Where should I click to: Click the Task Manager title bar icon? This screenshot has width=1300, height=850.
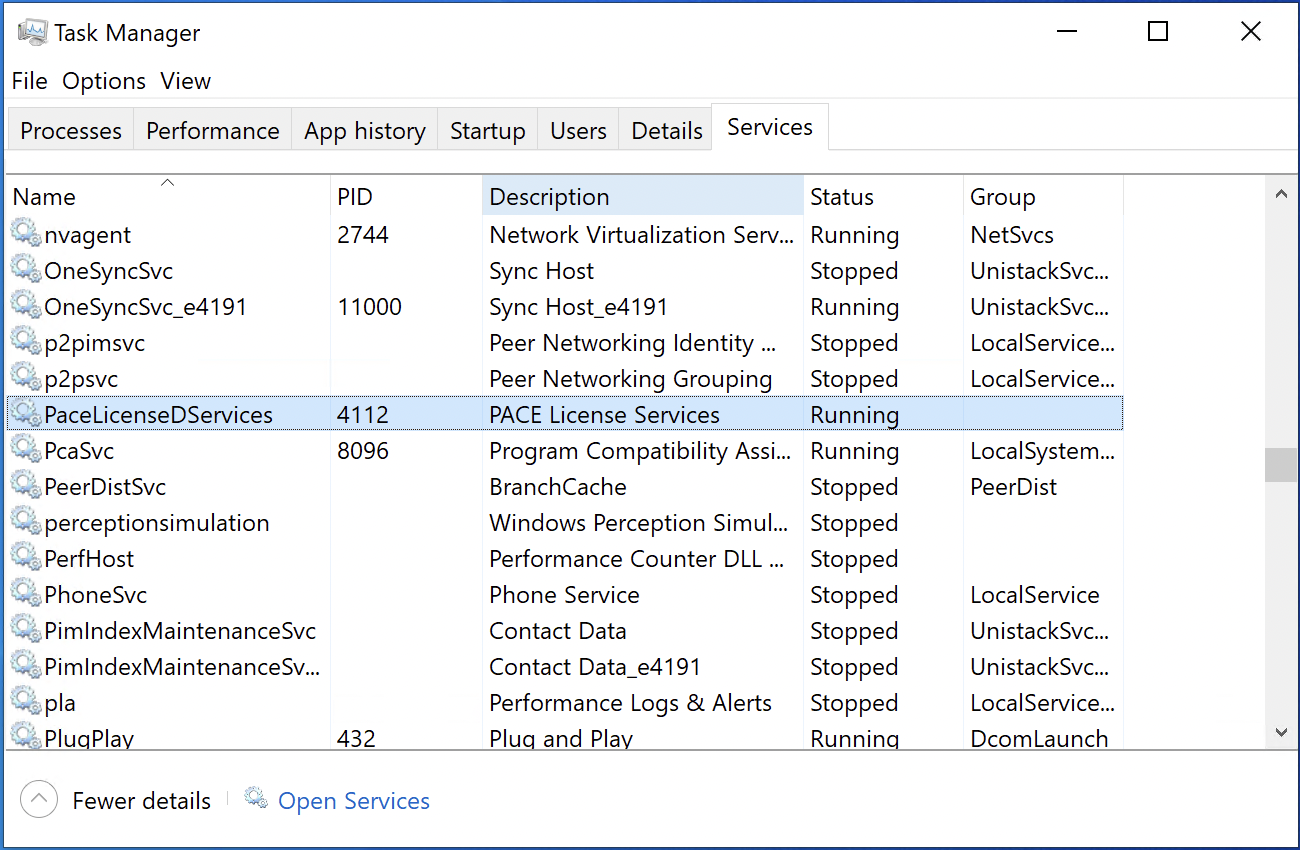(31, 31)
